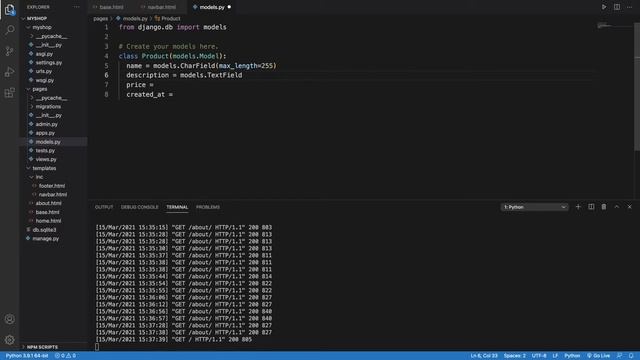
Task: Click pages breadcrumb segment
Action: 100,18
